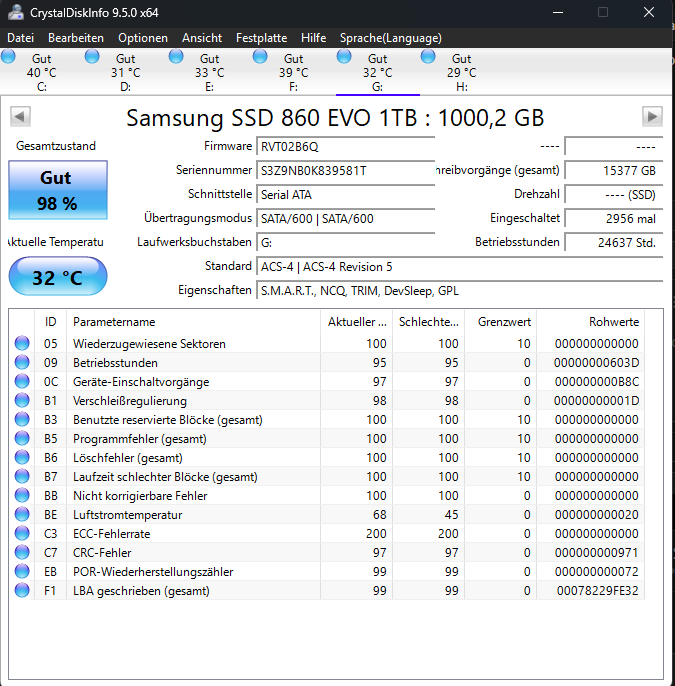Click status orb for Geräte-Einschaltvorgänge row
The width and height of the screenshot is (675, 686).
(x=22, y=382)
